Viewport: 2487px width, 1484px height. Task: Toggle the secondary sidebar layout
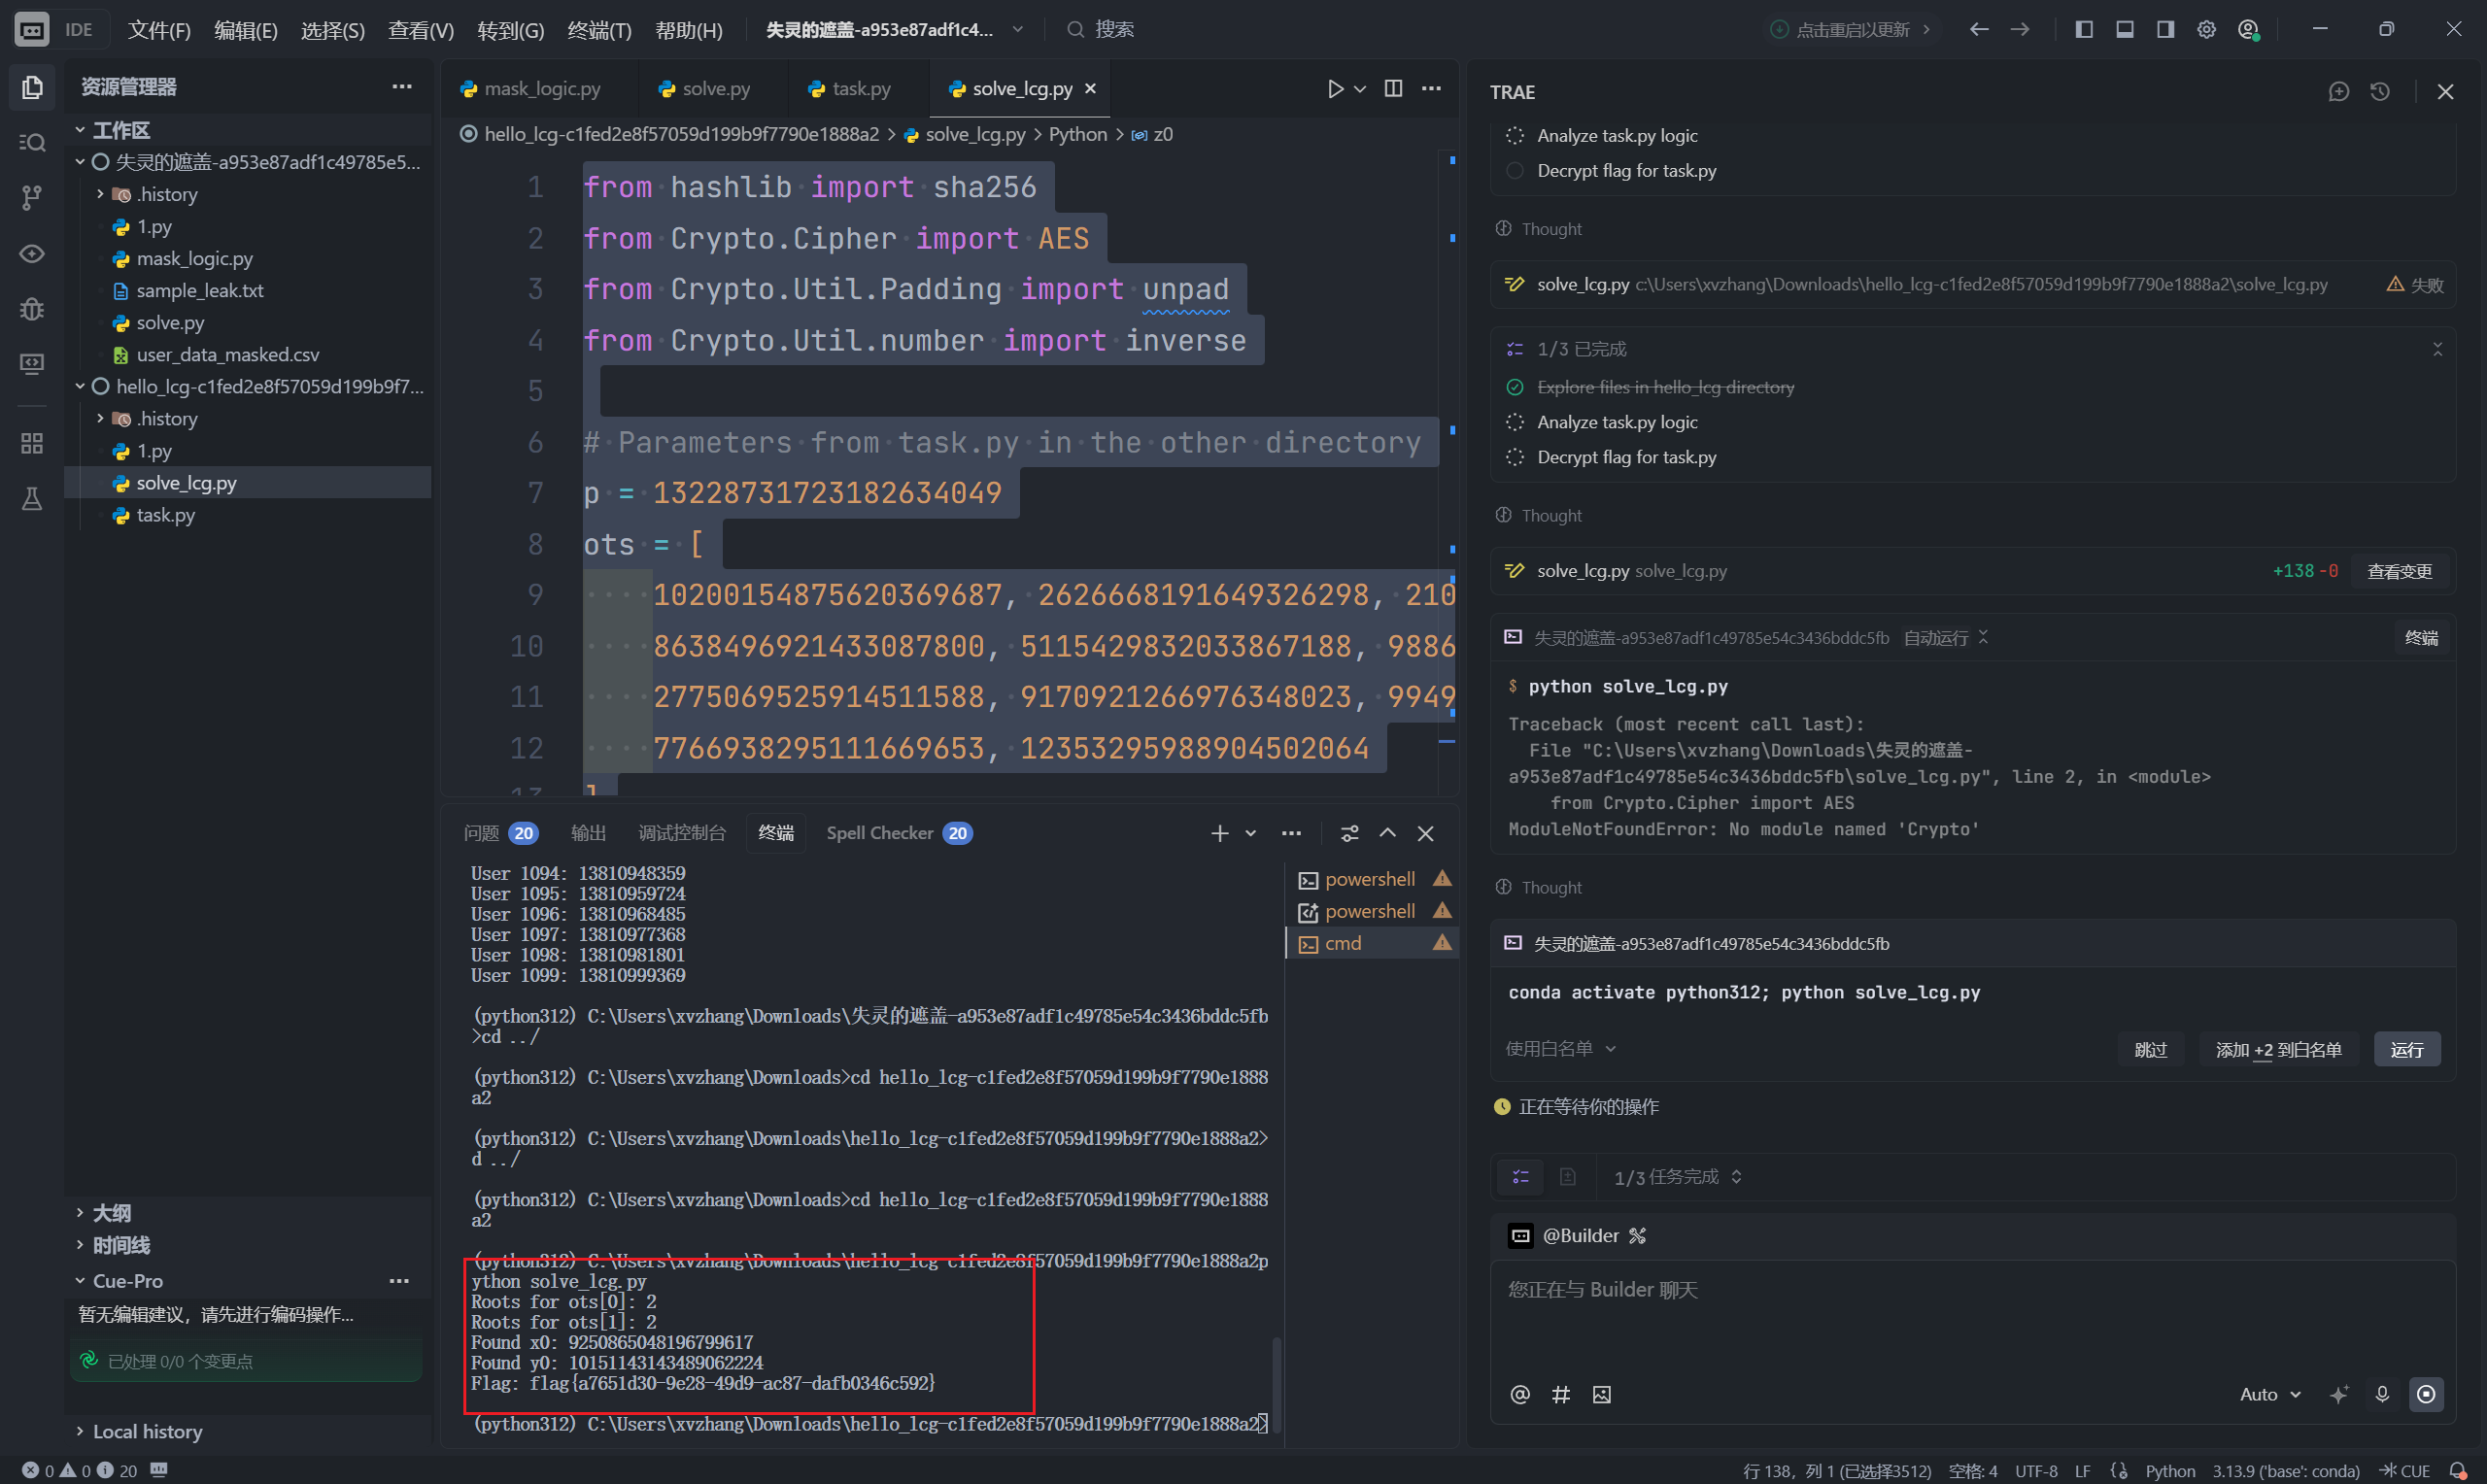click(x=2165, y=29)
